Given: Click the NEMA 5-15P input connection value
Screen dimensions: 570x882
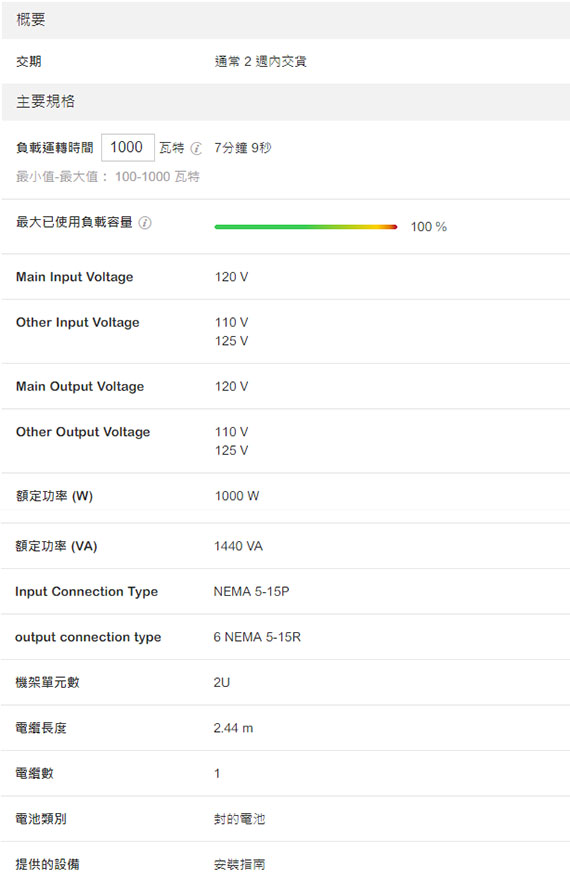Looking at the screenshot, I should coord(252,592).
